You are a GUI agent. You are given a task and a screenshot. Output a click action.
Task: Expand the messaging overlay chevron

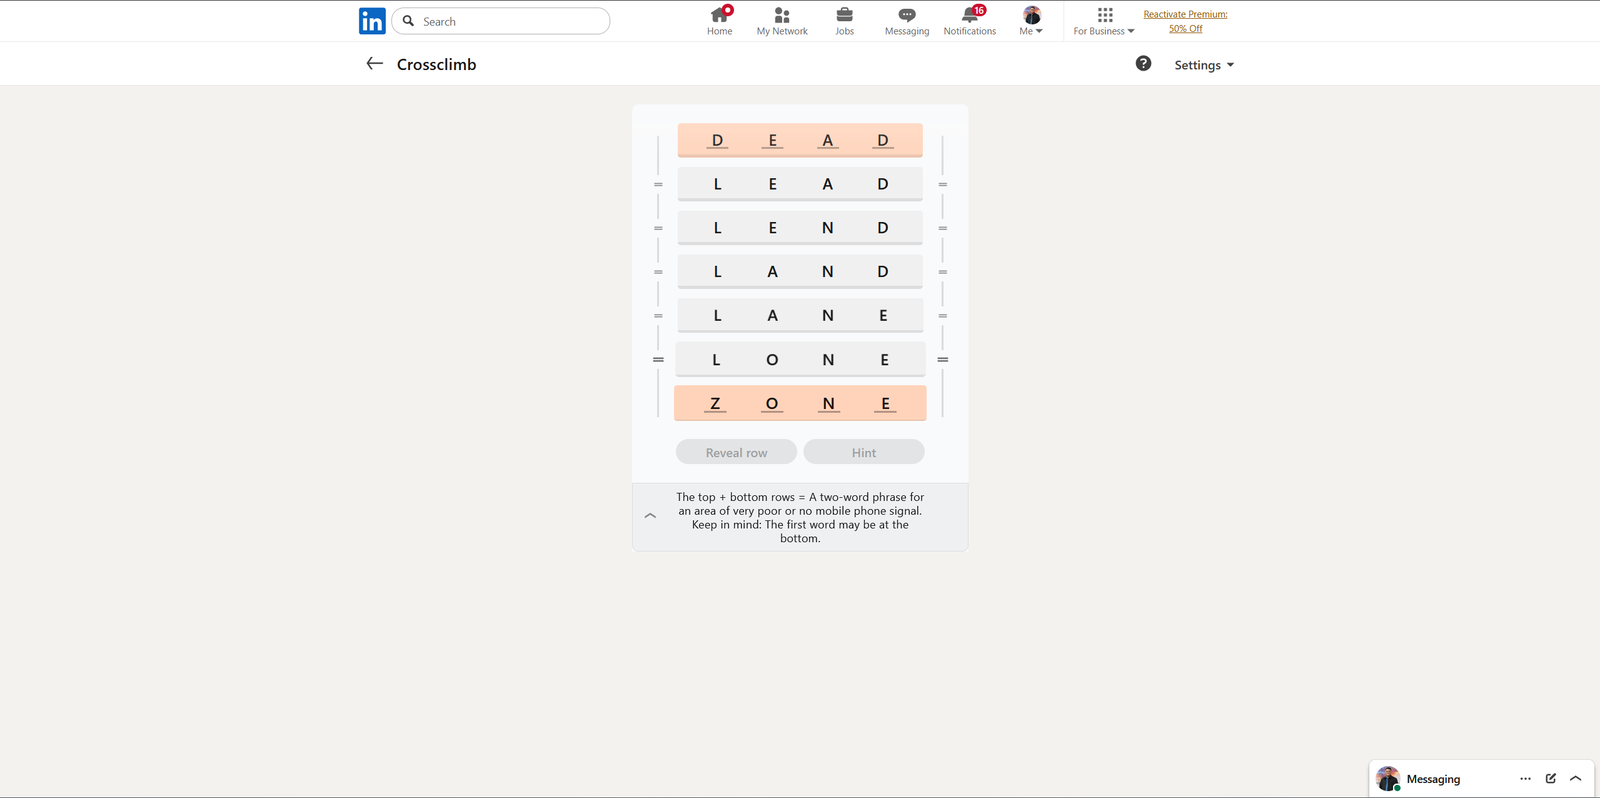tap(1576, 779)
